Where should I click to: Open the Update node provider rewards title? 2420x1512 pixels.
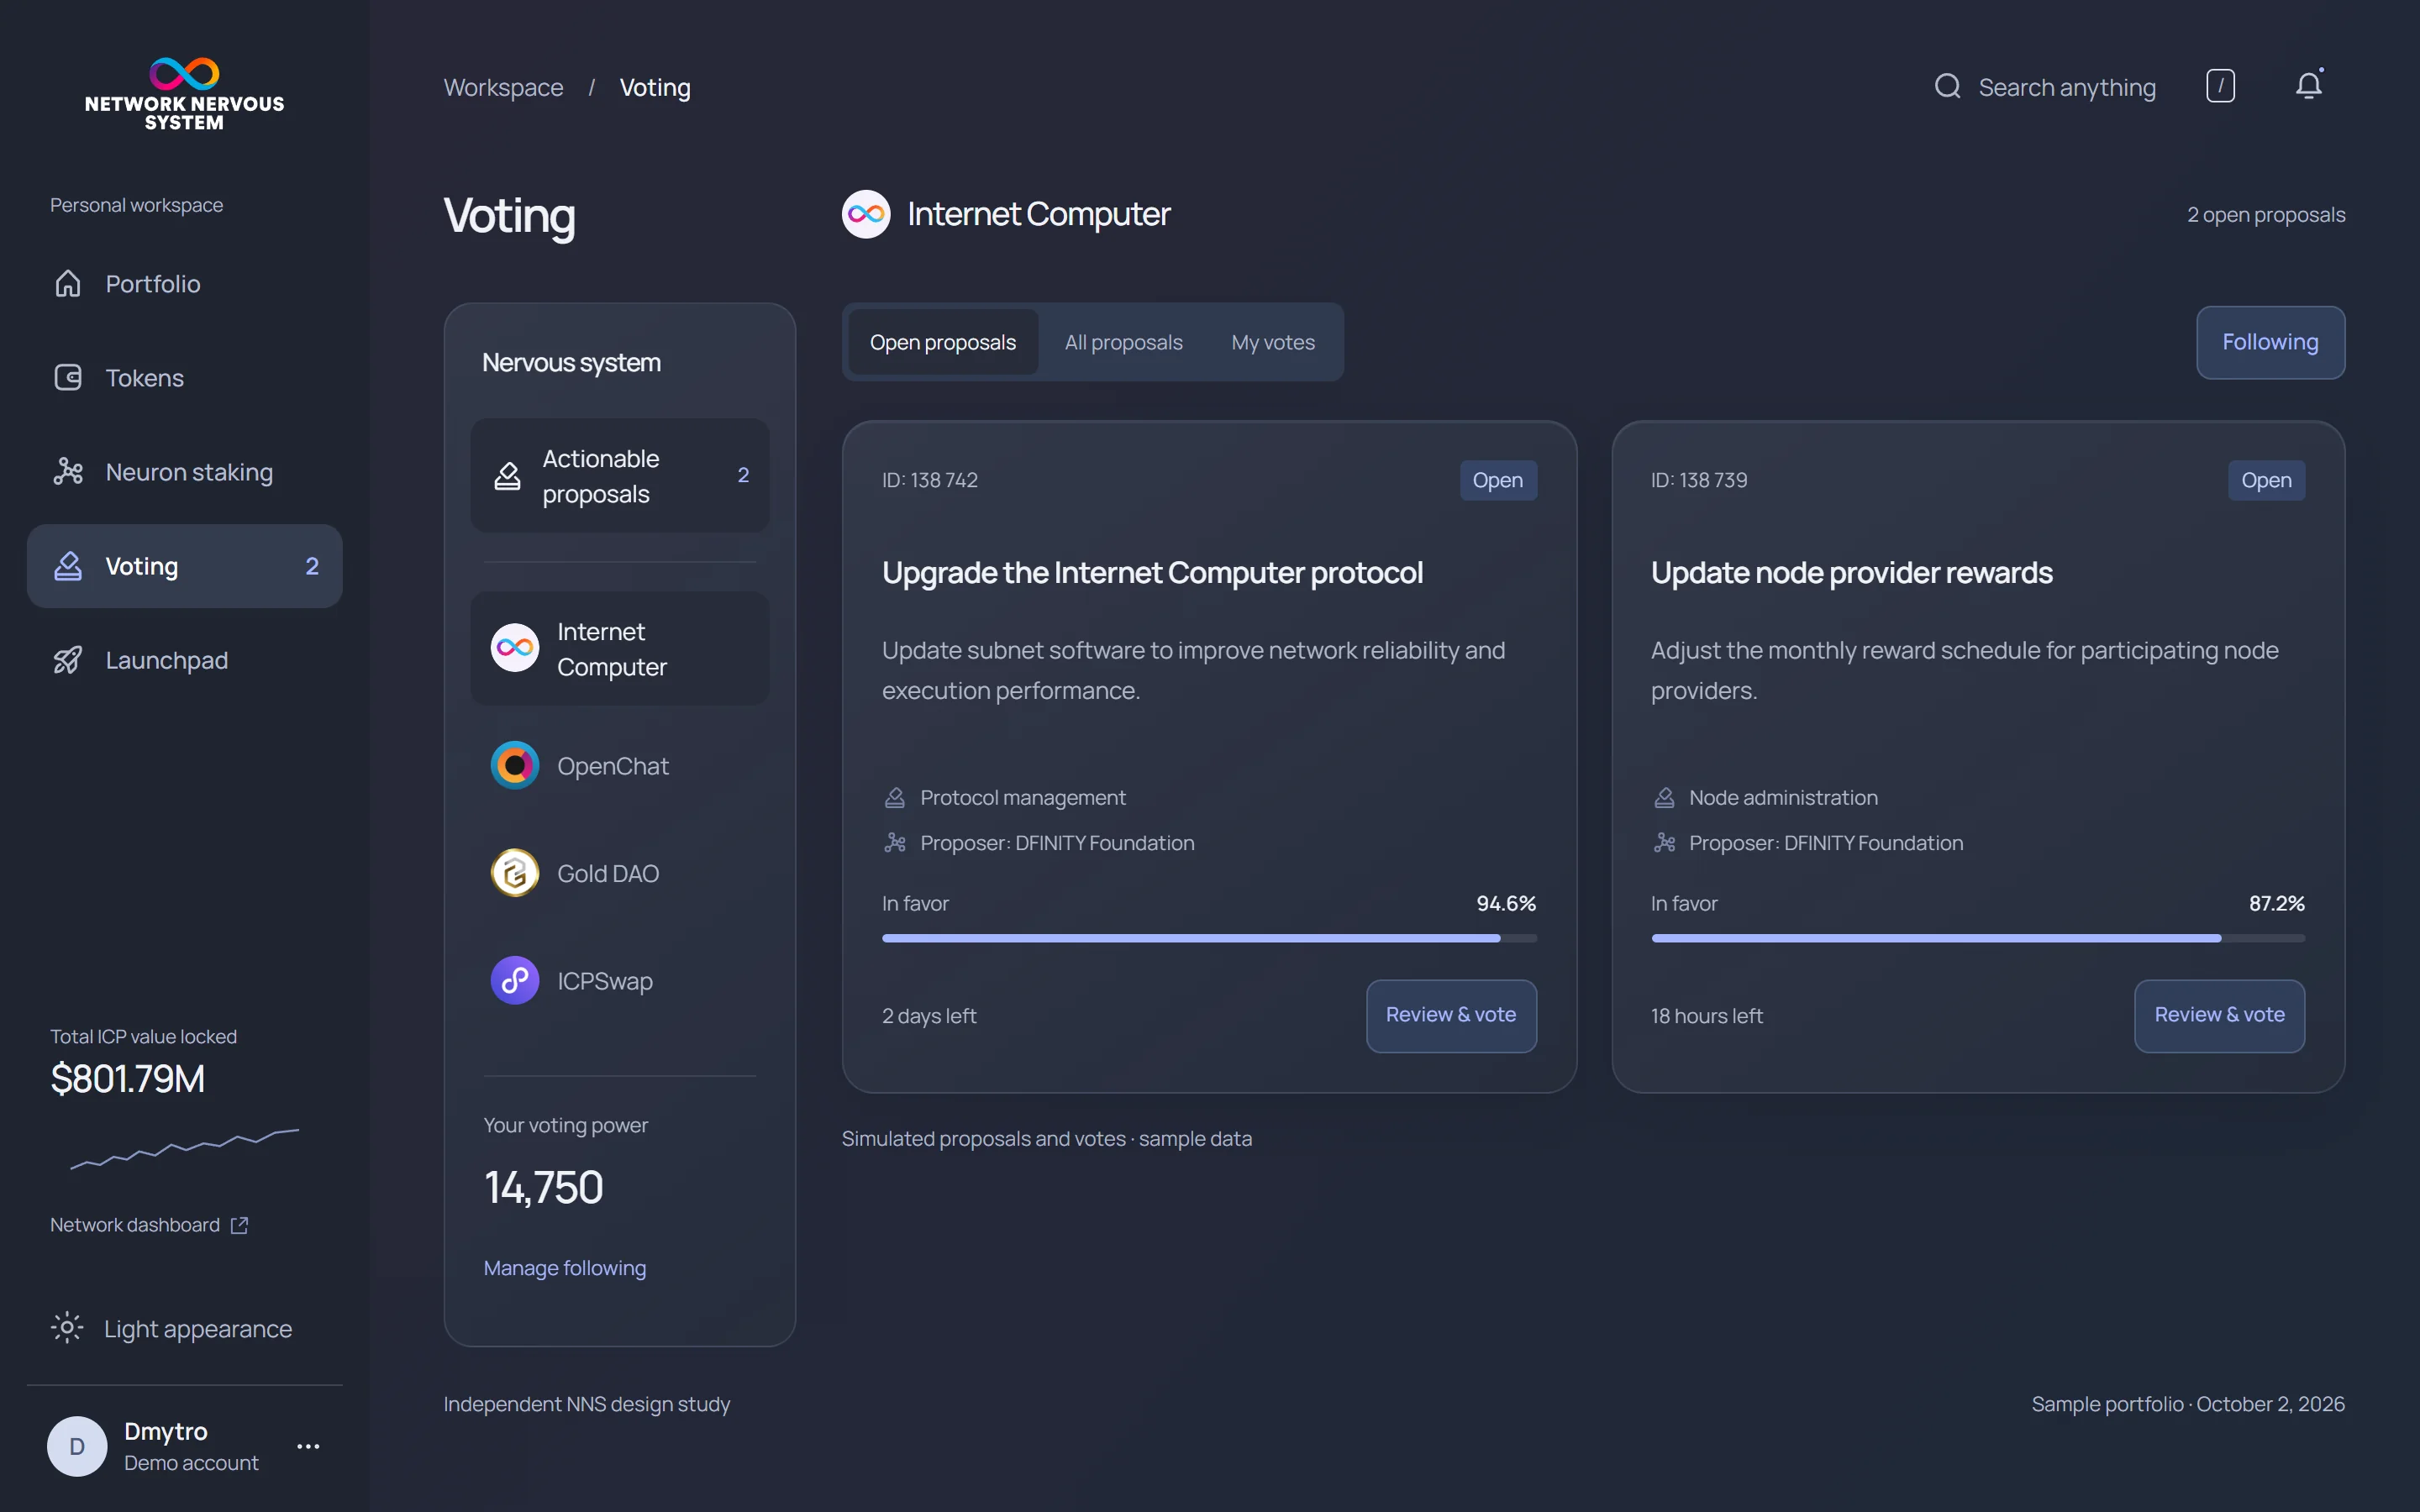(1851, 573)
